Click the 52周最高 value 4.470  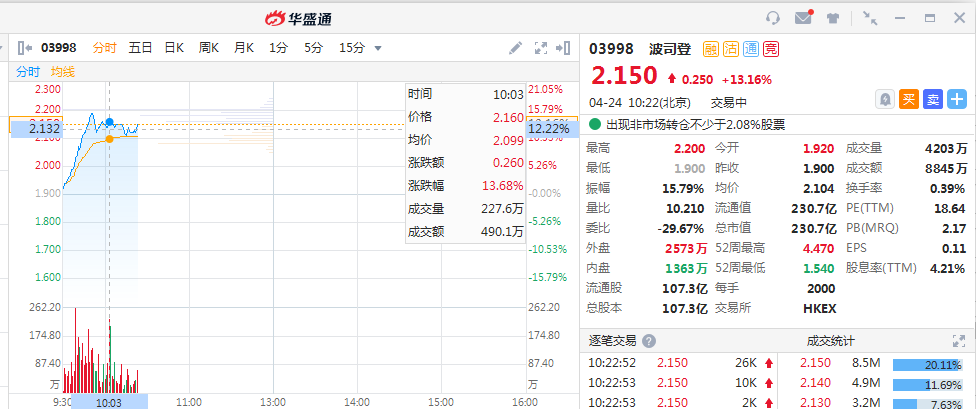click(818, 248)
